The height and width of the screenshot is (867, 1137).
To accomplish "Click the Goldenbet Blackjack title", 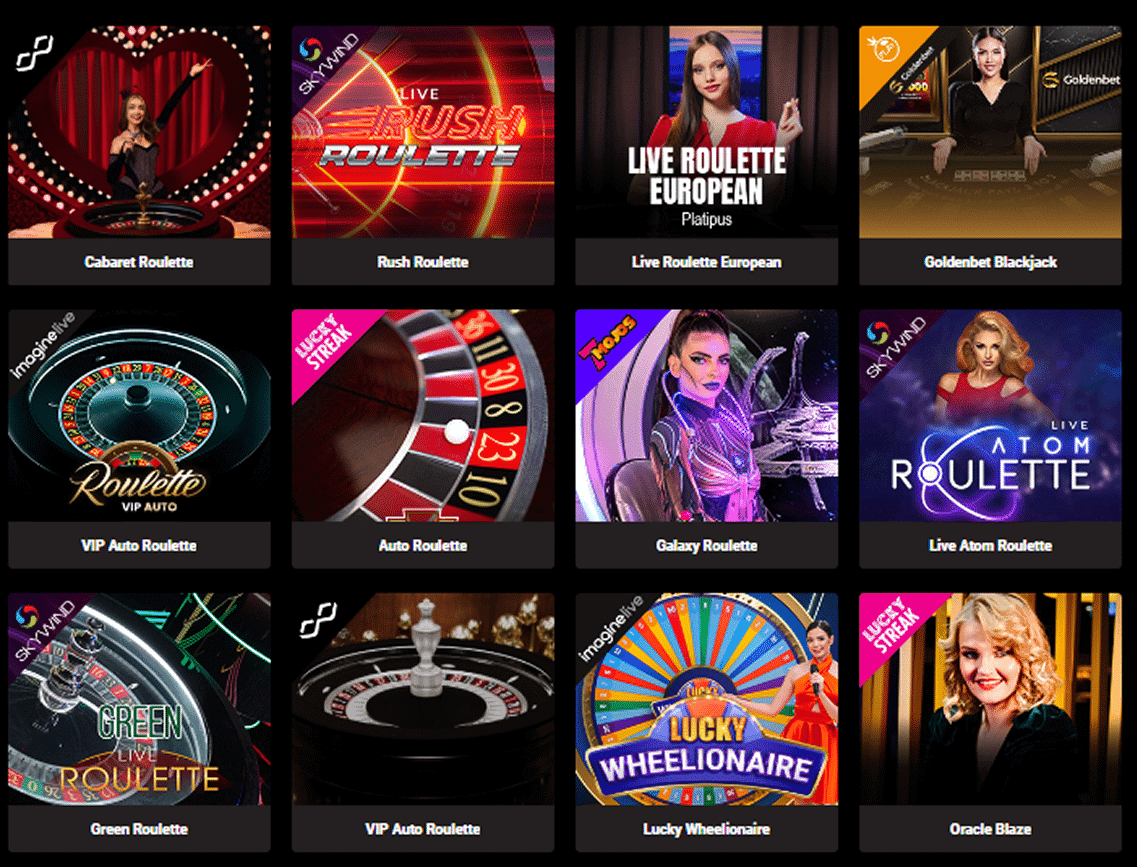I will pyautogui.click(x=991, y=262).
